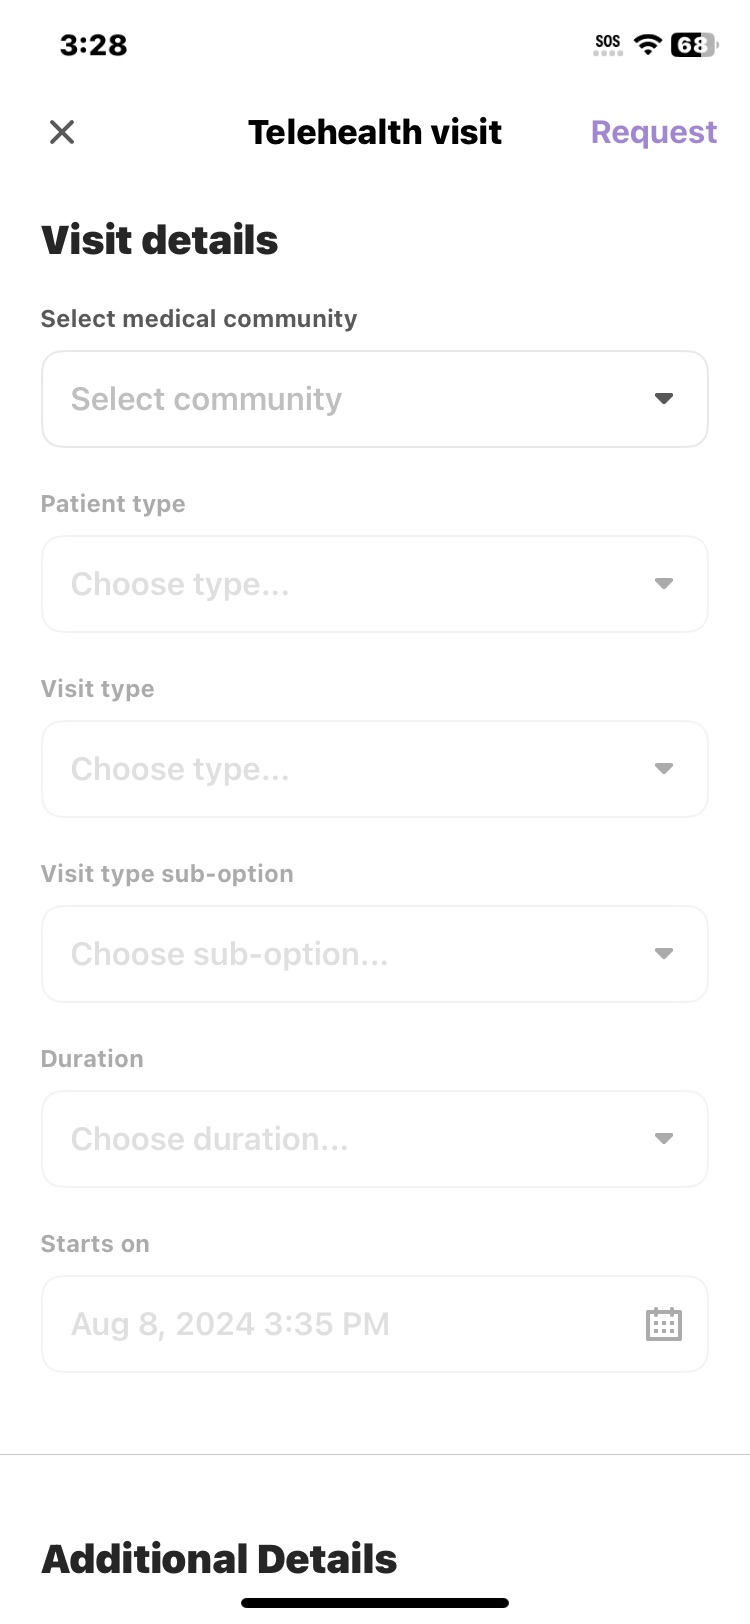The height and width of the screenshot is (1624, 750).
Task: Tap the Telehealth visit title
Action: [375, 132]
